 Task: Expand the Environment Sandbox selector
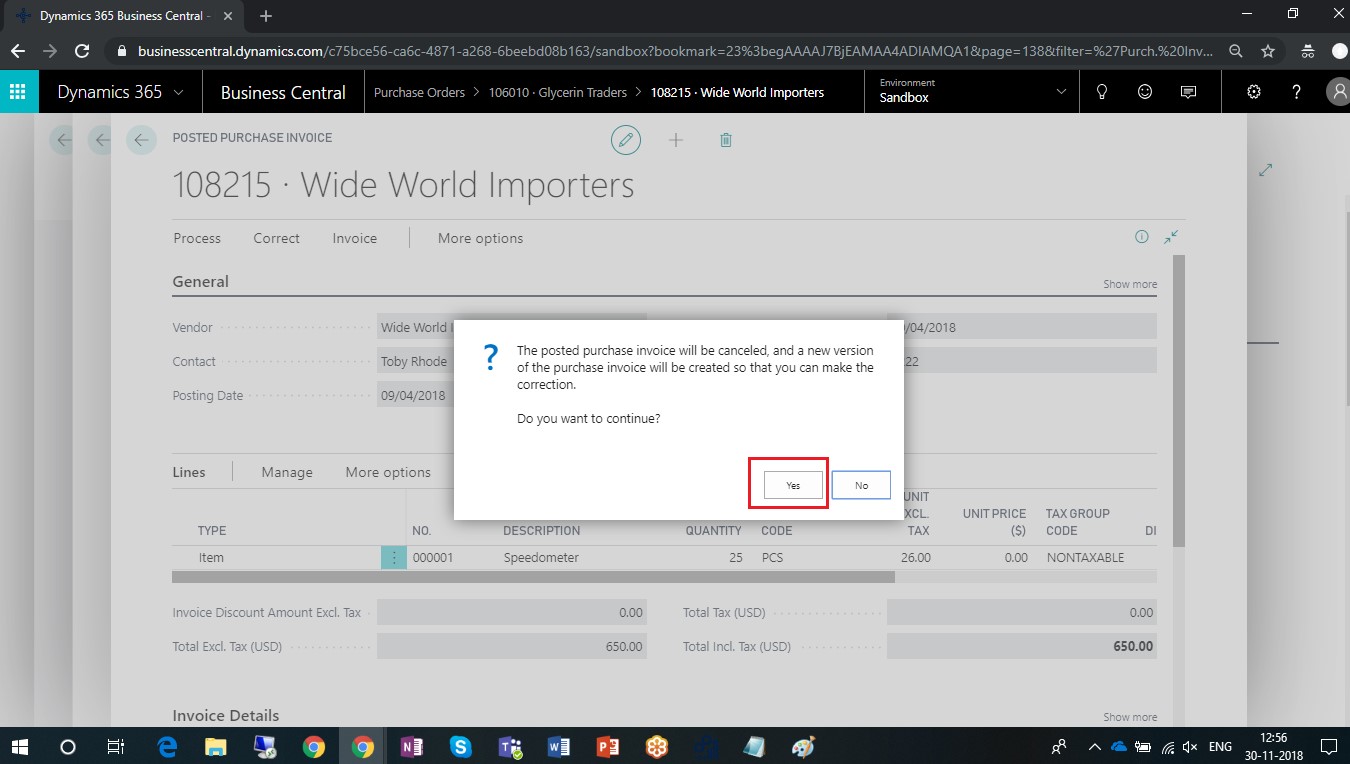pyautogui.click(x=972, y=91)
